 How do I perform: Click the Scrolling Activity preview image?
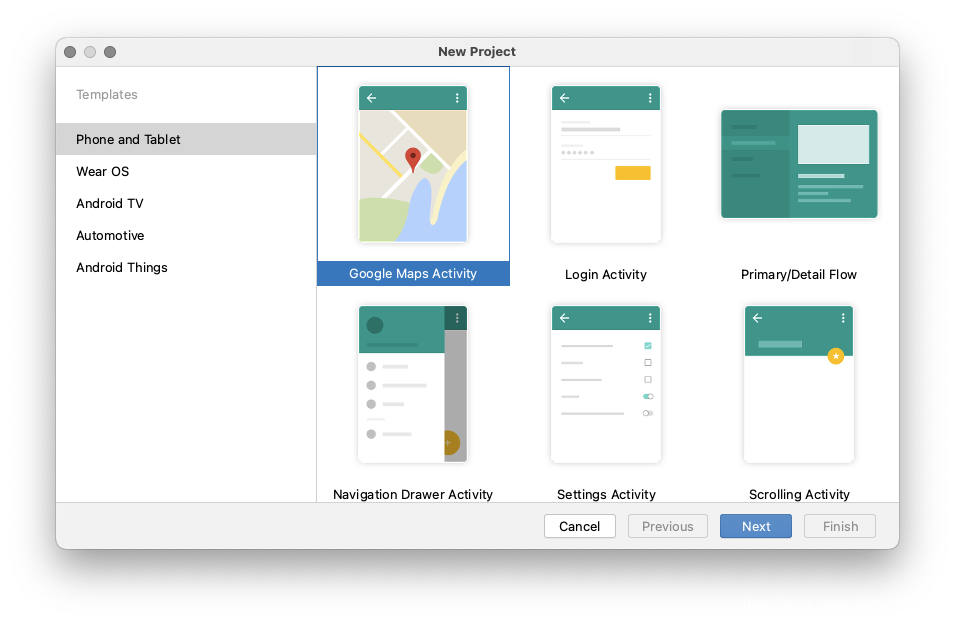[799, 383]
